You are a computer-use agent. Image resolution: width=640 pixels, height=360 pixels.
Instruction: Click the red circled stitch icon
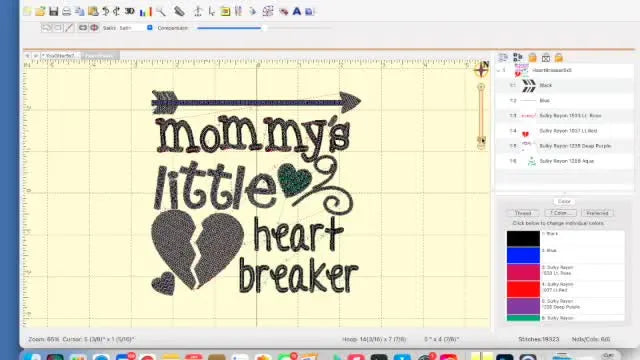[94, 28]
